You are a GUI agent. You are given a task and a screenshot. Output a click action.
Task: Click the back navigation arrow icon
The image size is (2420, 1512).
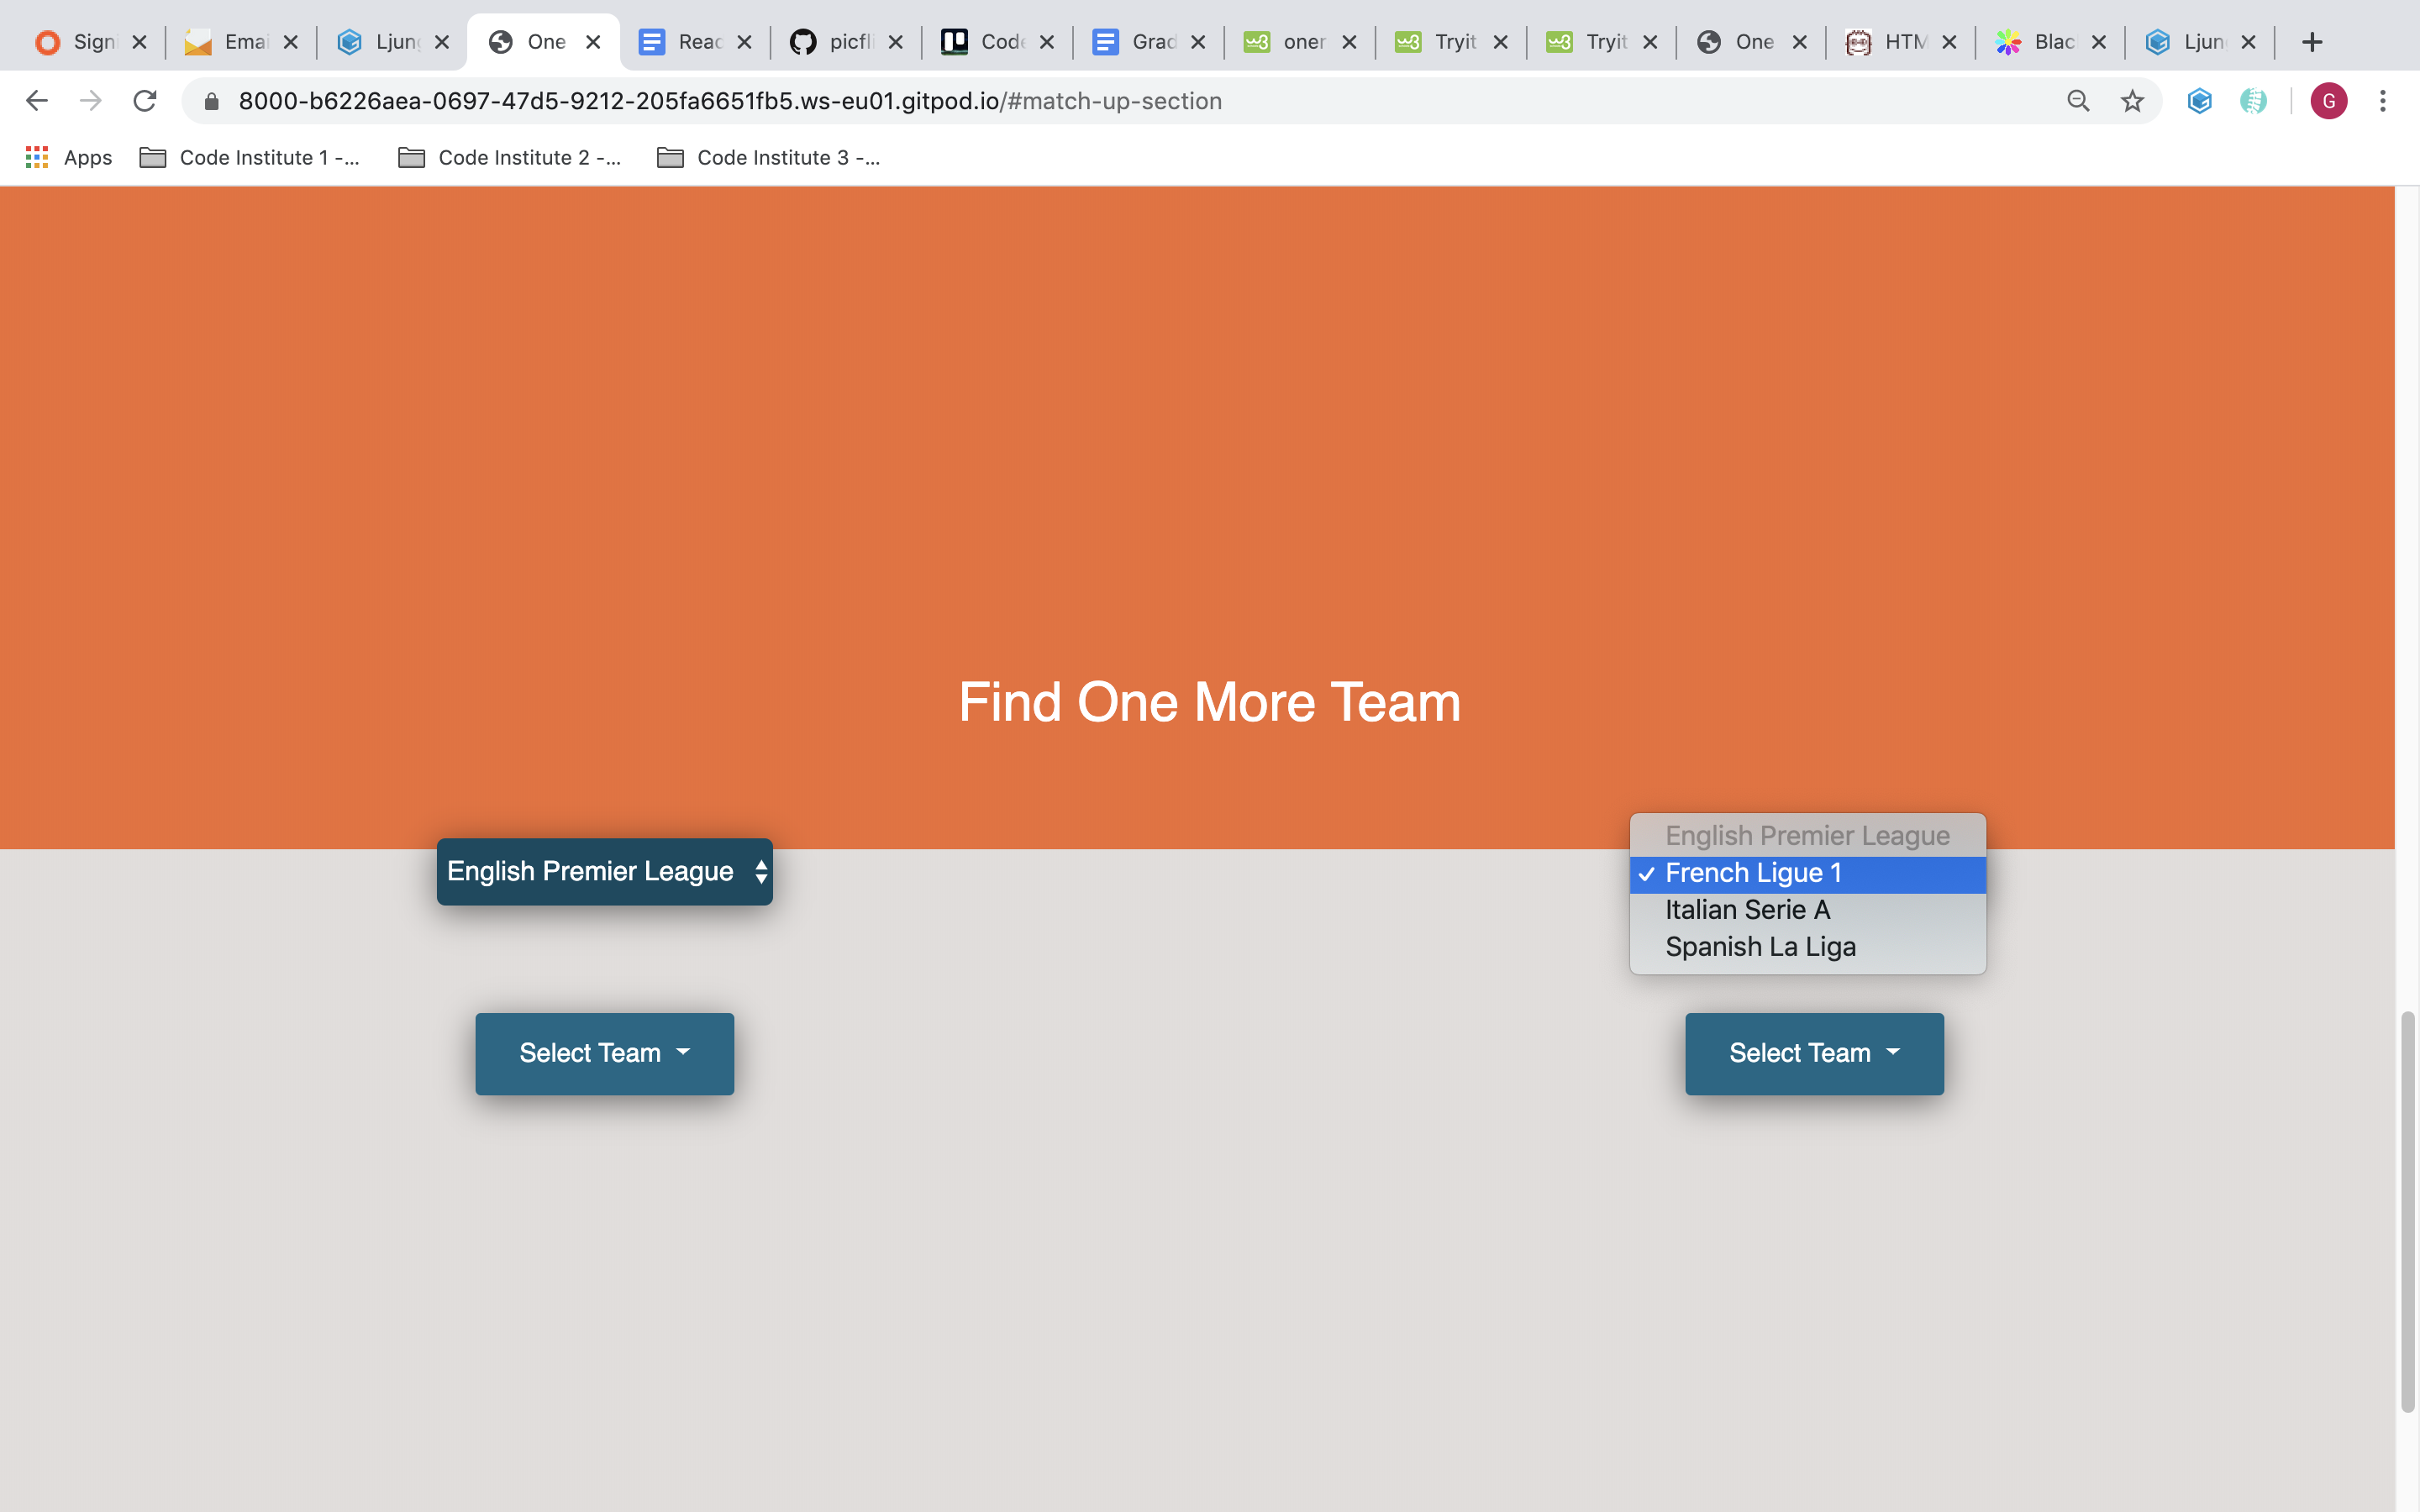(34, 99)
